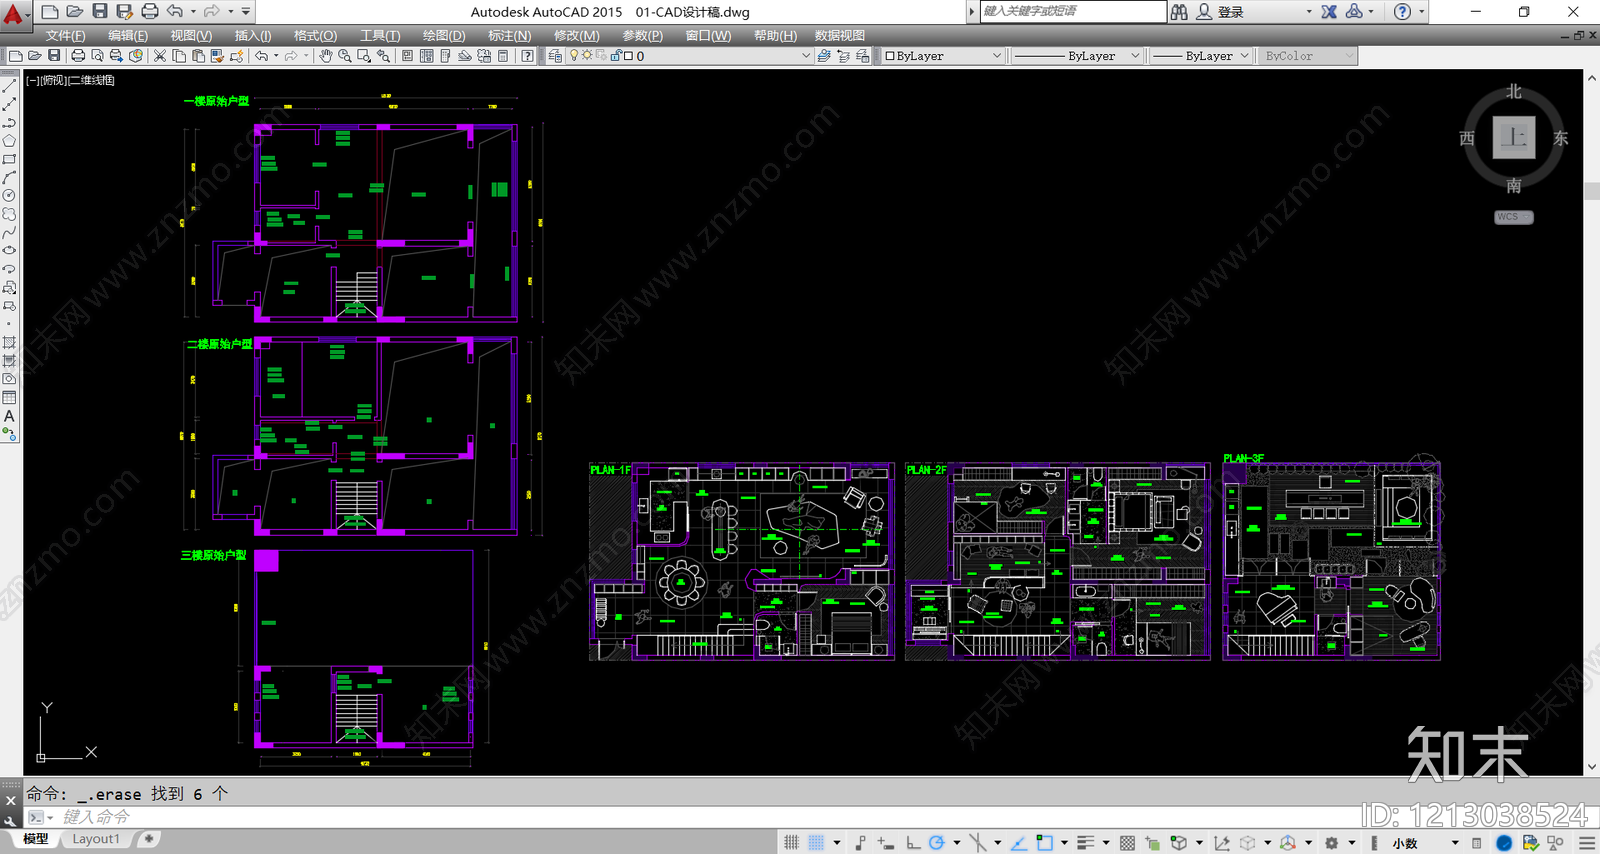Open the 文件(F) menu
The image size is (1600, 854).
pyautogui.click(x=65, y=35)
